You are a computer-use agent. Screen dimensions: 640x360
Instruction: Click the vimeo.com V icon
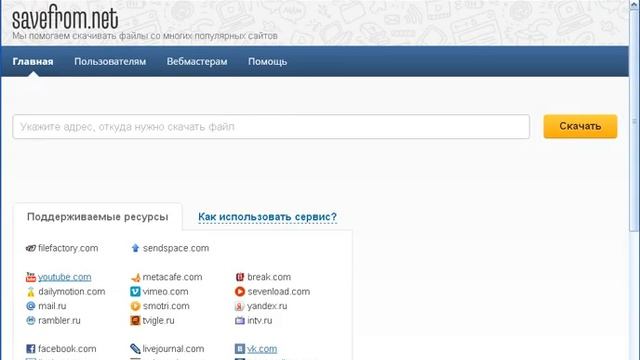135,292
